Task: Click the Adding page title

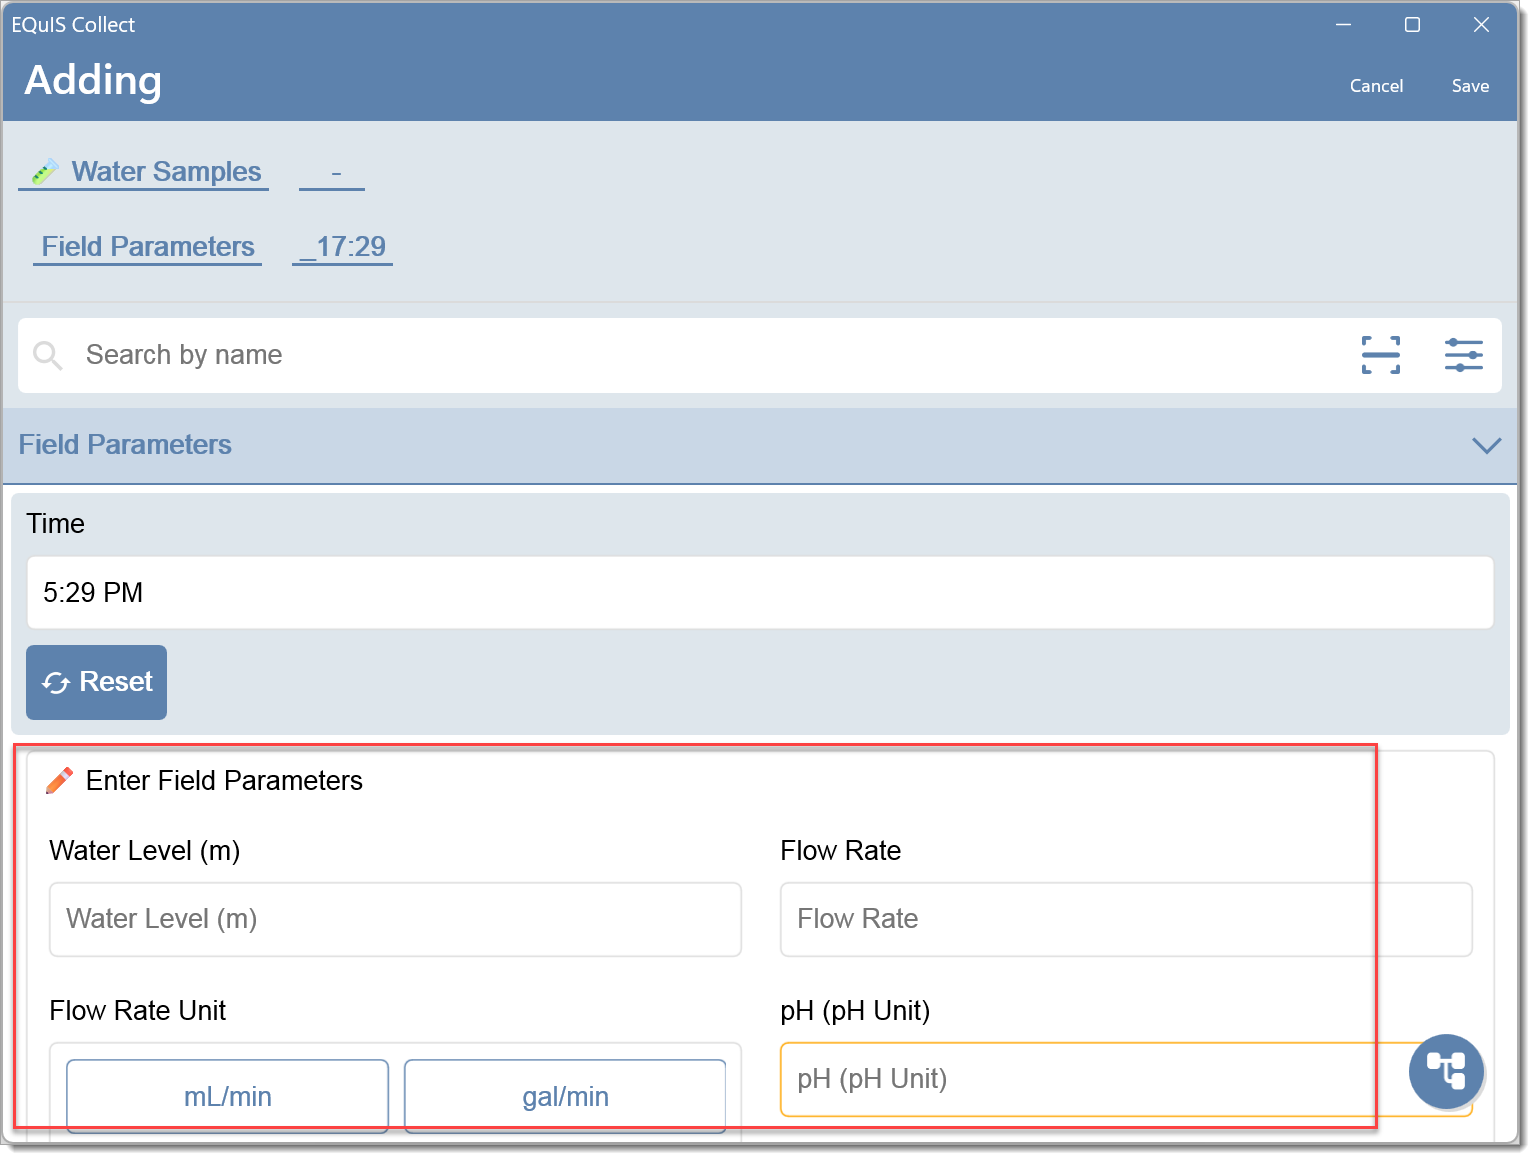Action: point(93,81)
